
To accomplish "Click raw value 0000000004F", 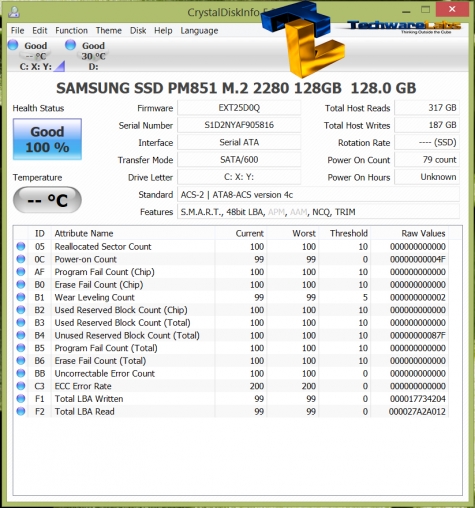I will [x=418, y=259].
